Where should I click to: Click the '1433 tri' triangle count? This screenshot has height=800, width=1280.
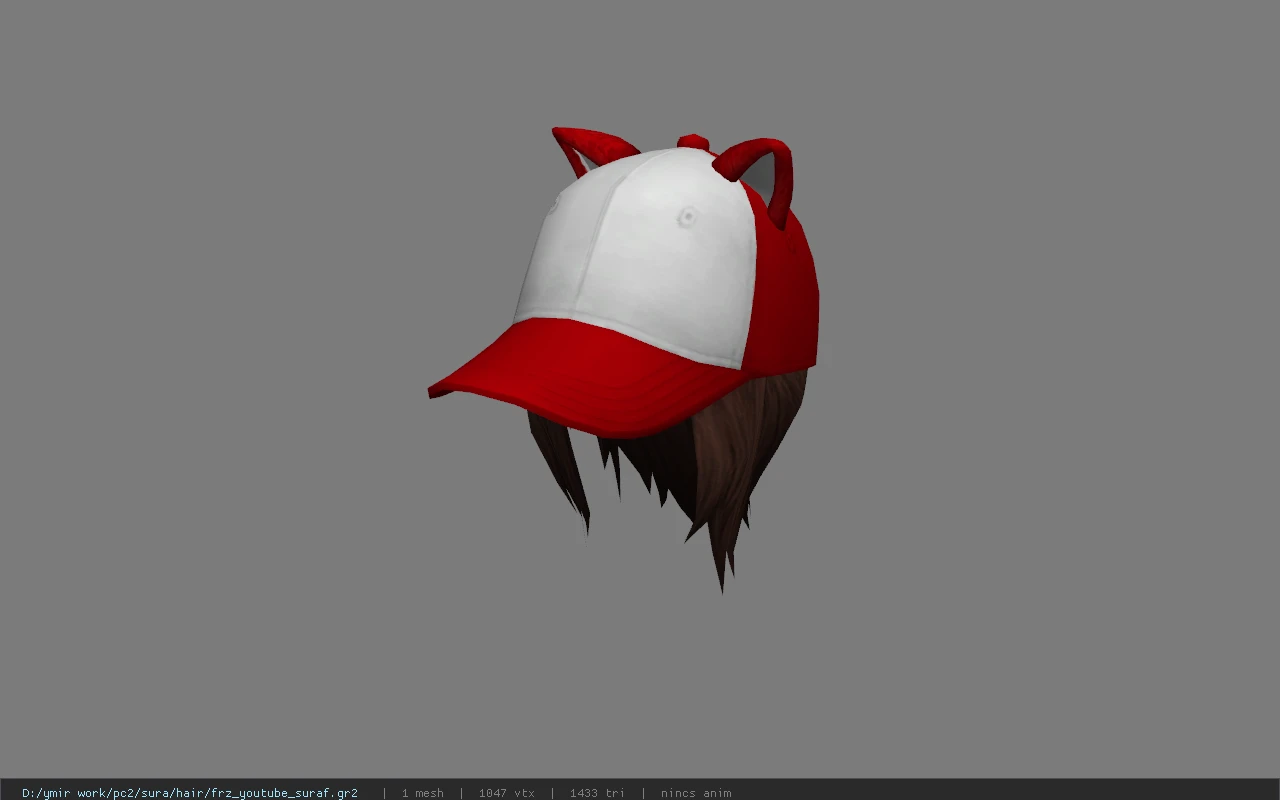[597, 793]
